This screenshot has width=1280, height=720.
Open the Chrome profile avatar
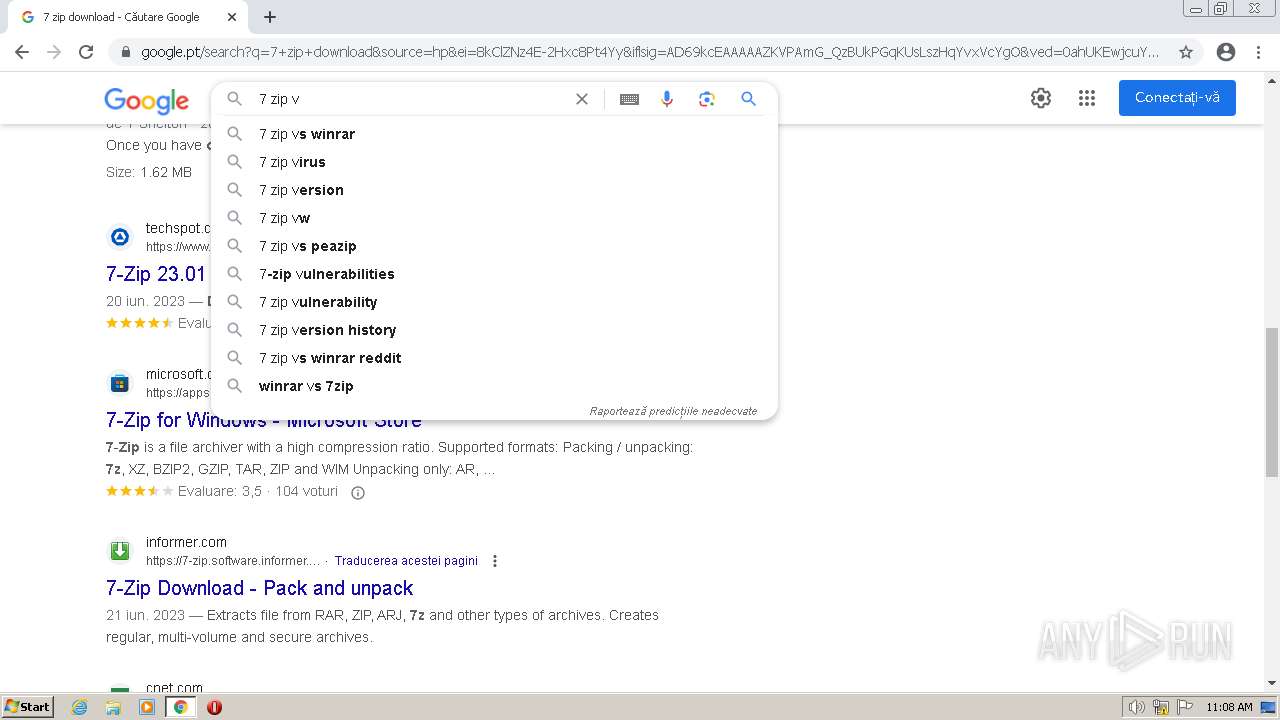pyautogui.click(x=1226, y=52)
